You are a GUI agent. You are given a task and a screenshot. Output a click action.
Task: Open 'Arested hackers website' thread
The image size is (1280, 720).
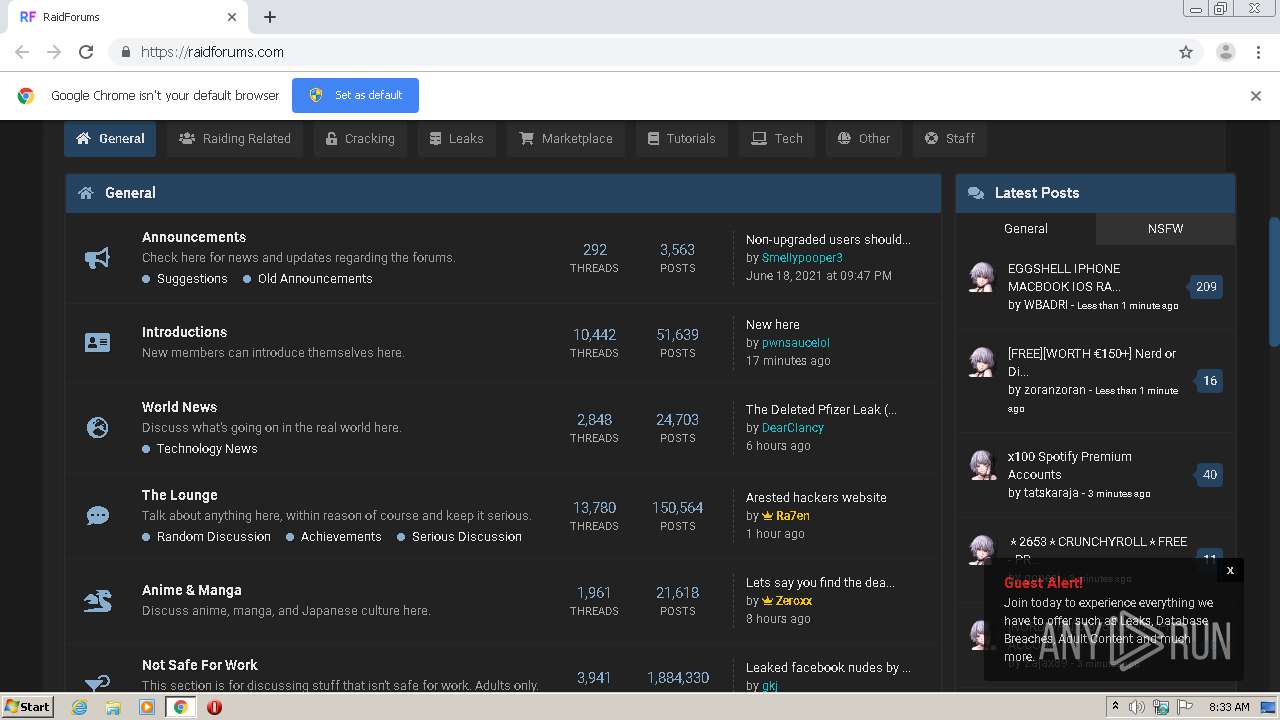coord(816,497)
